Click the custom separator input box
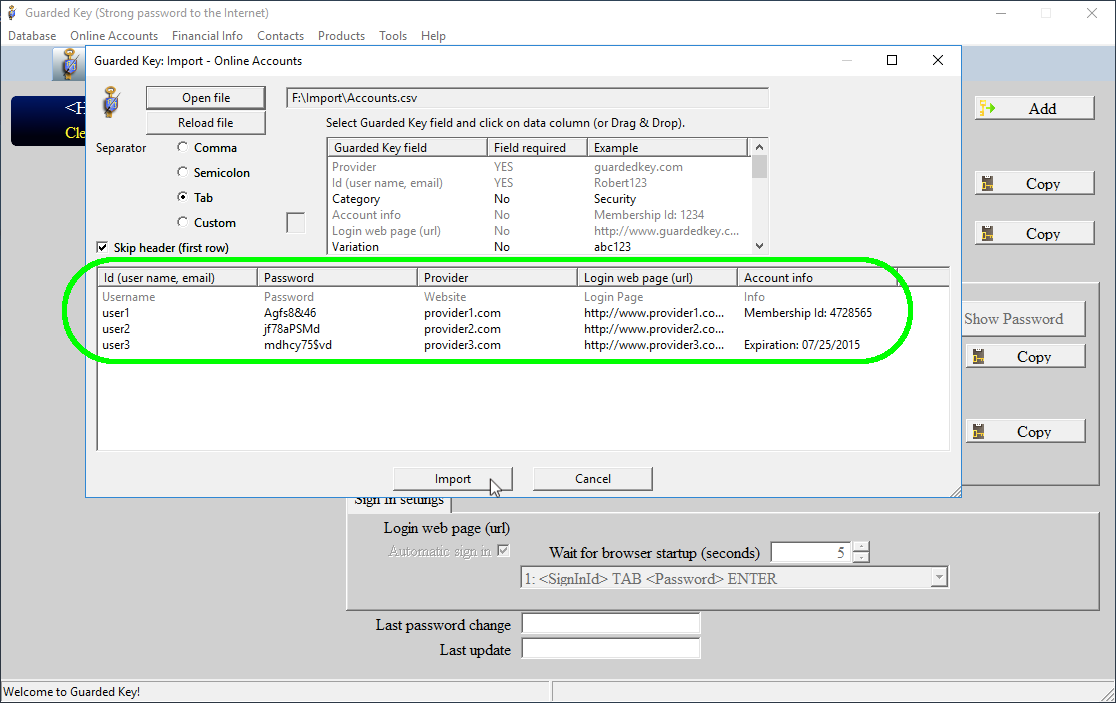1116x703 pixels. (x=295, y=223)
